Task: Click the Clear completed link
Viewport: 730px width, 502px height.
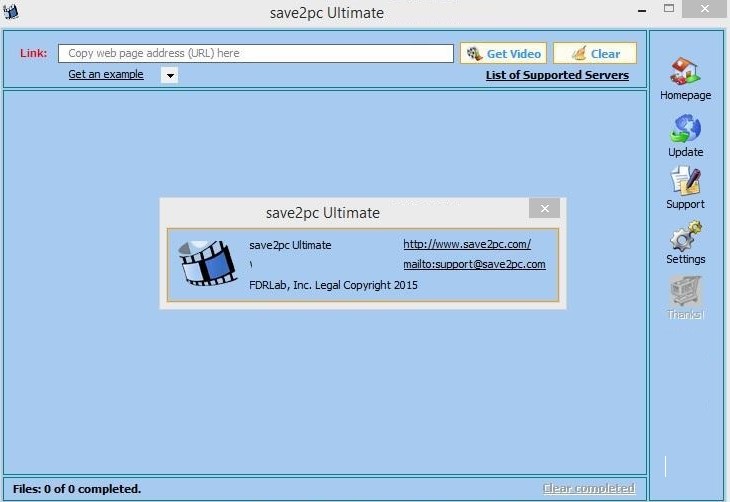Action: [588, 488]
